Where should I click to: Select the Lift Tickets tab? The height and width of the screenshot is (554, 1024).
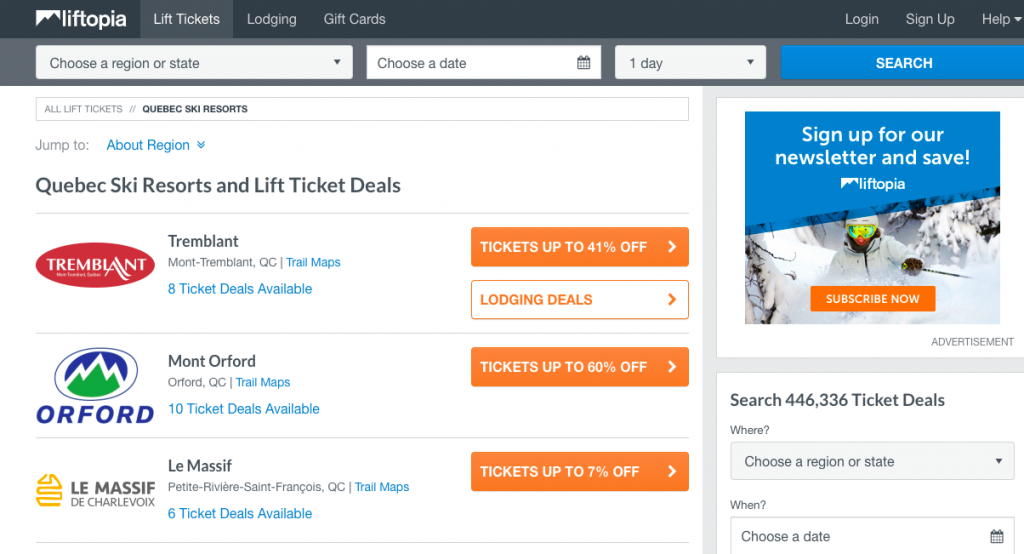point(189,19)
